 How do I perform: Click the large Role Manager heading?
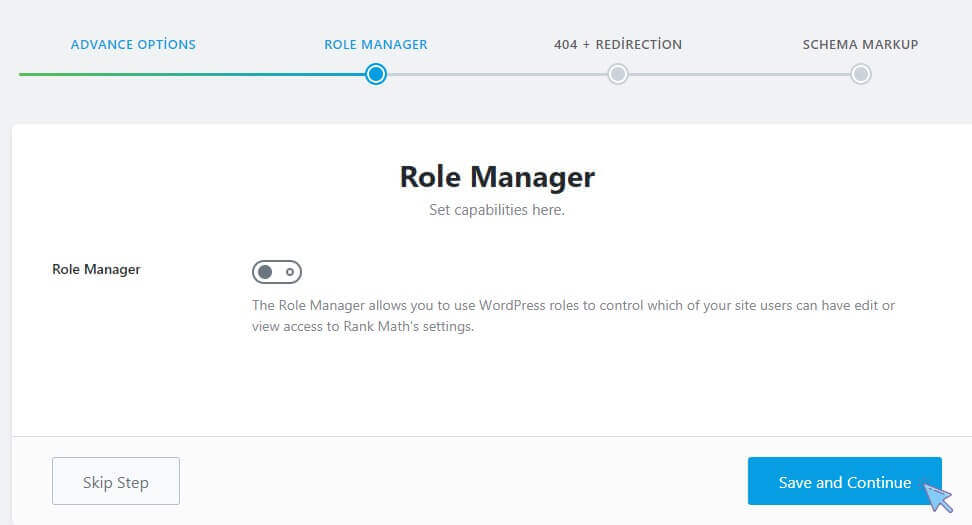tap(497, 177)
